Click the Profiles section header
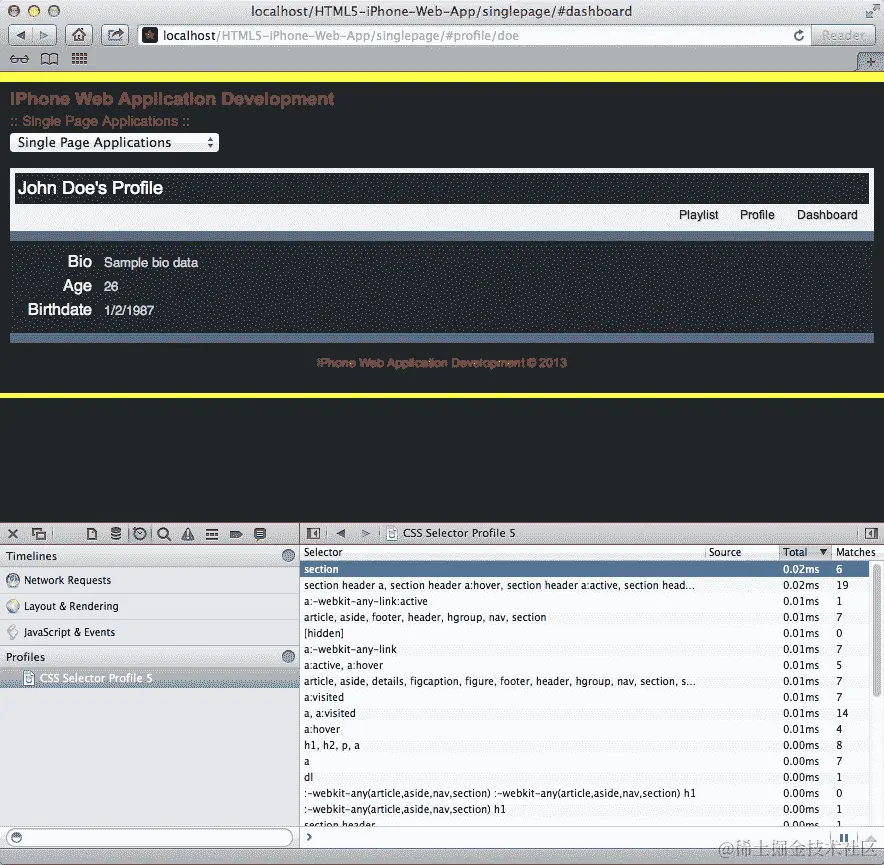The image size is (884, 865). point(149,657)
